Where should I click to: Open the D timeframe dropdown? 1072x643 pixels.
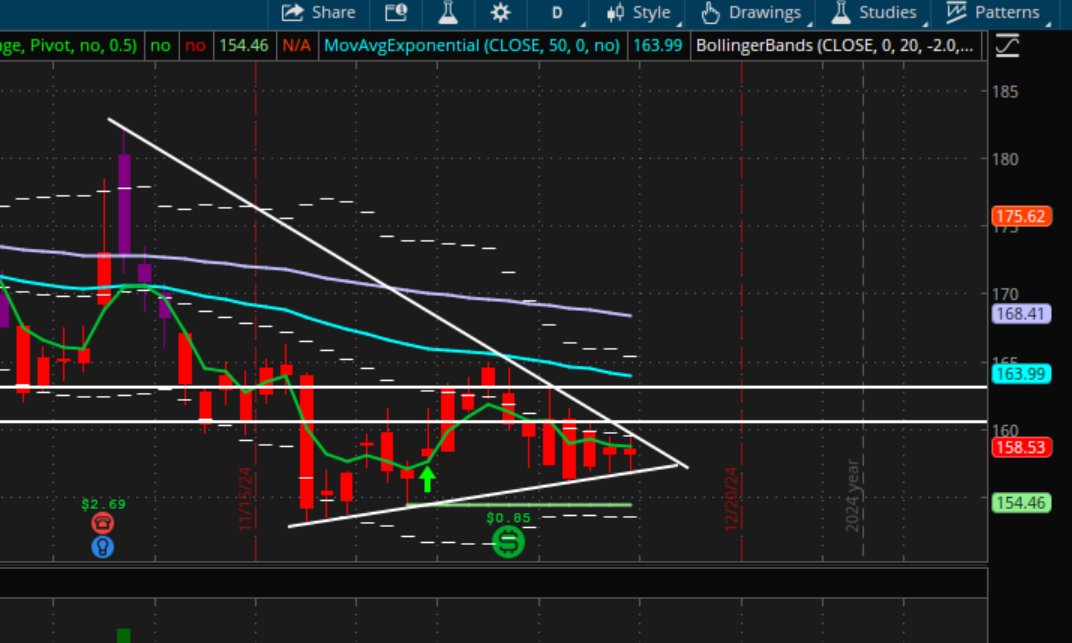(x=557, y=12)
